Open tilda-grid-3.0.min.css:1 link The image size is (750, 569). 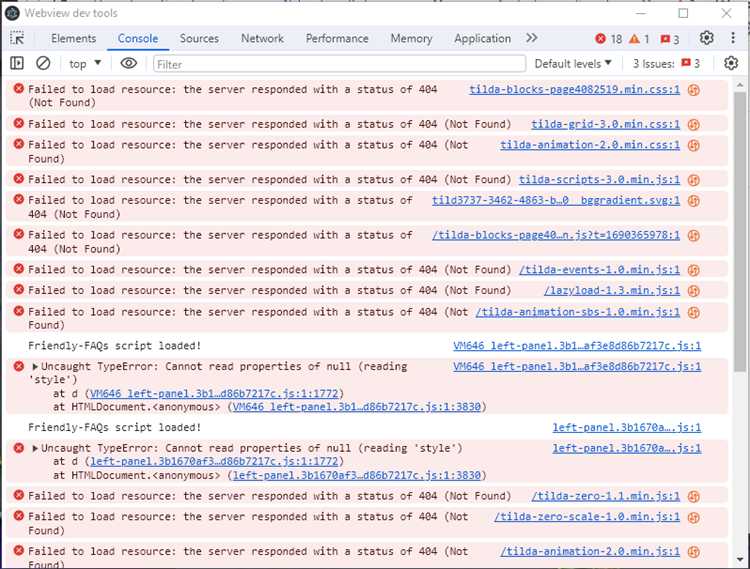point(606,124)
